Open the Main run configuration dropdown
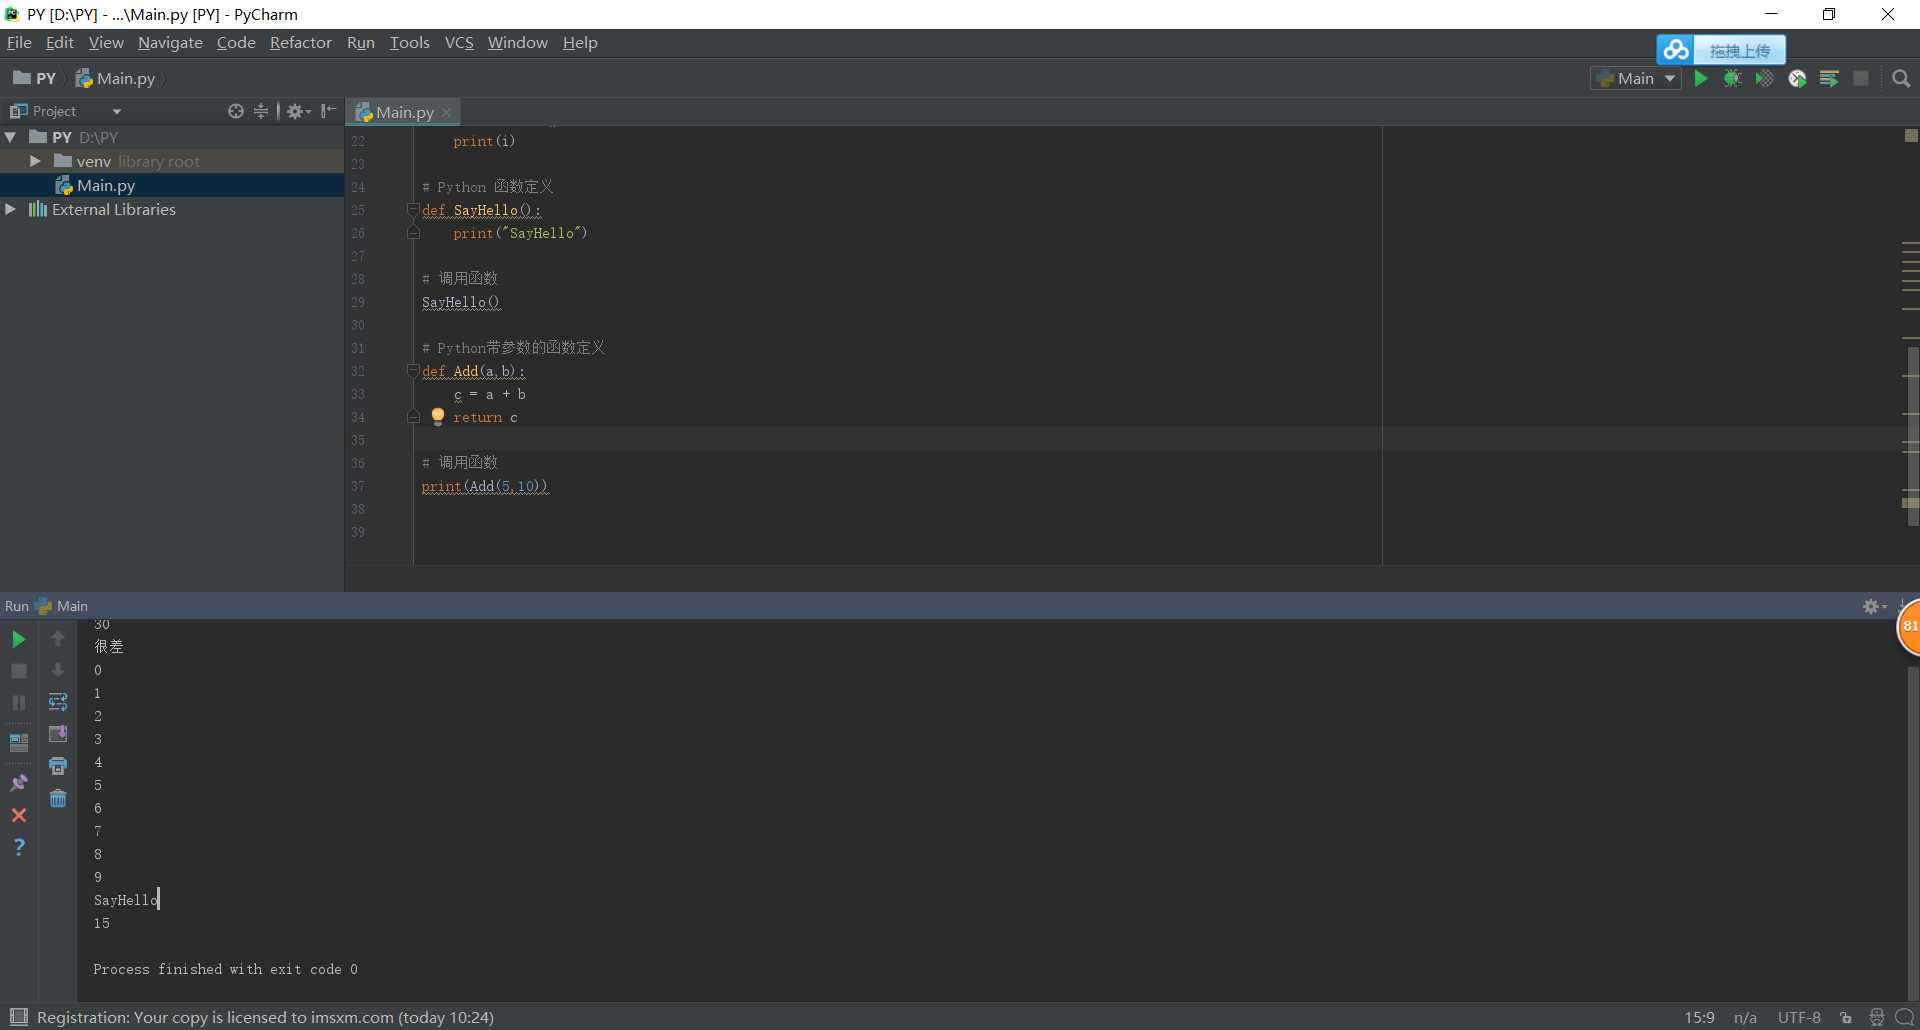 (x=1635, y=79)
